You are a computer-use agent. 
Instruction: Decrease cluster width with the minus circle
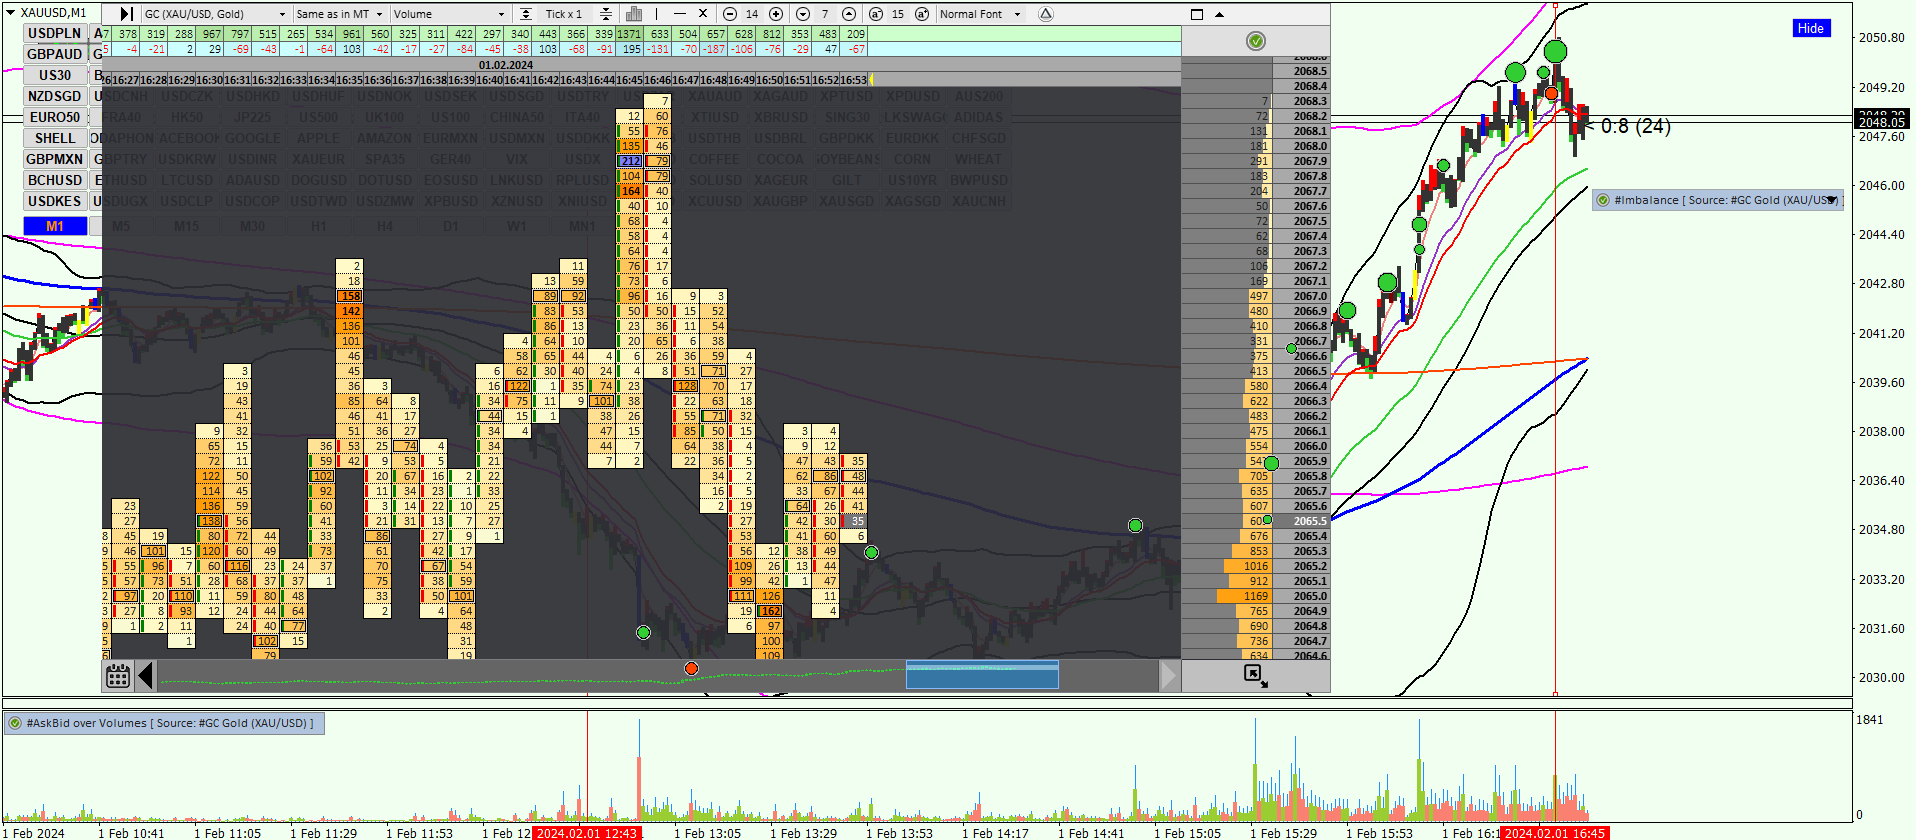(x=730, y=14)
